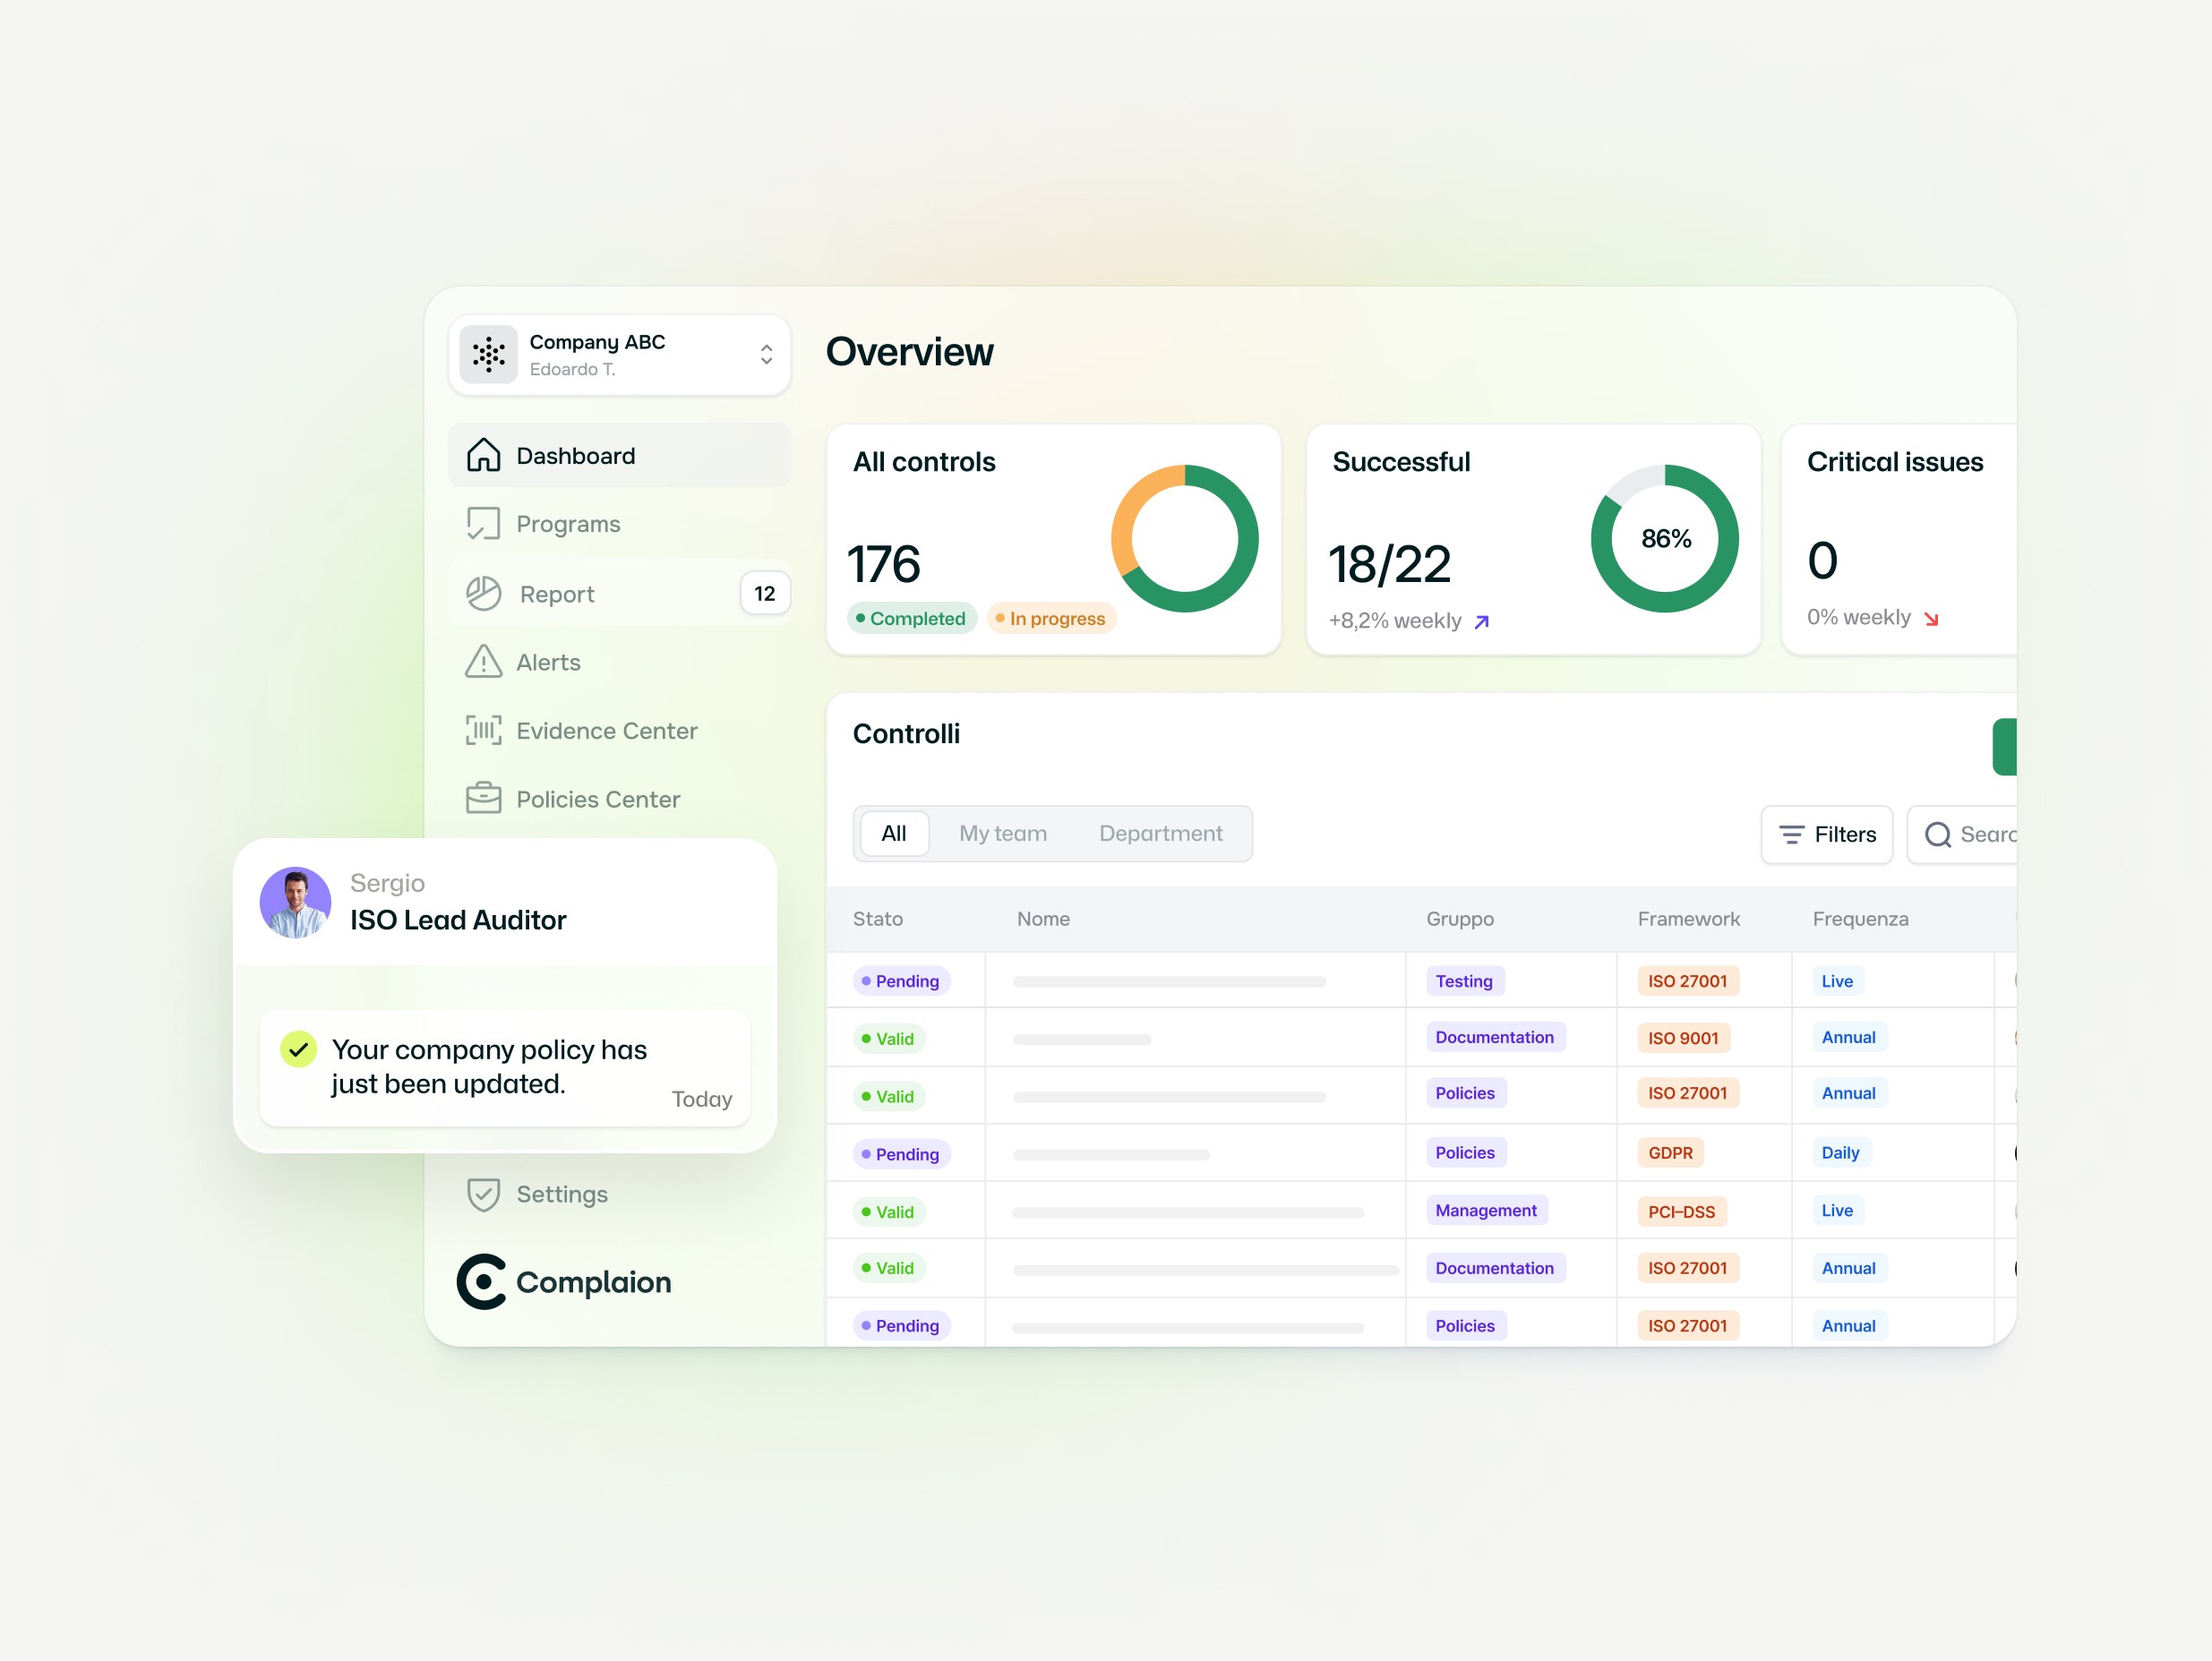Click the Search input field
The image size is (2212, 1661).
[1970, 834]
